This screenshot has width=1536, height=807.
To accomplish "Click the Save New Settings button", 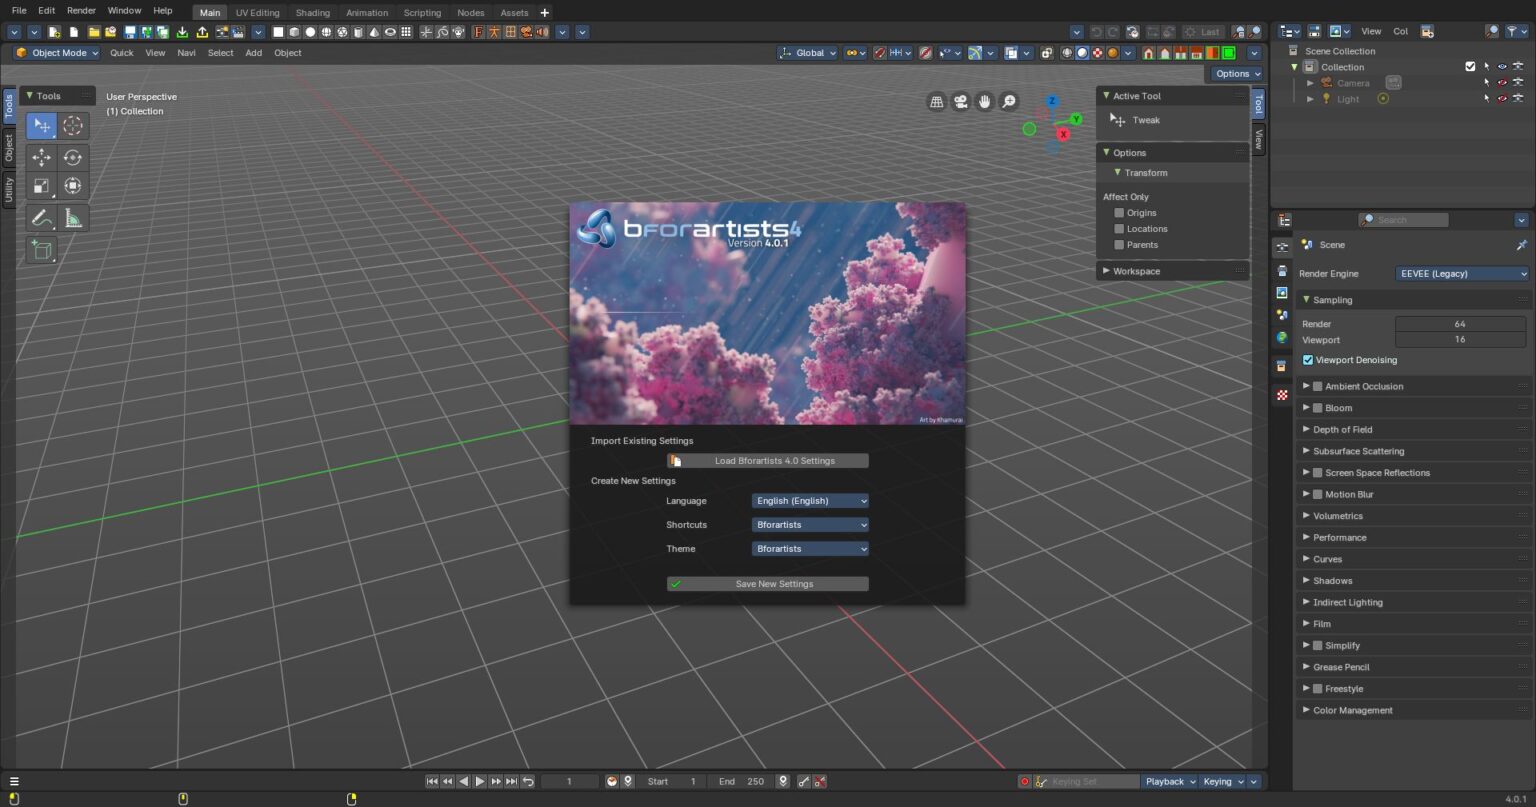I will tap(767, 583).
